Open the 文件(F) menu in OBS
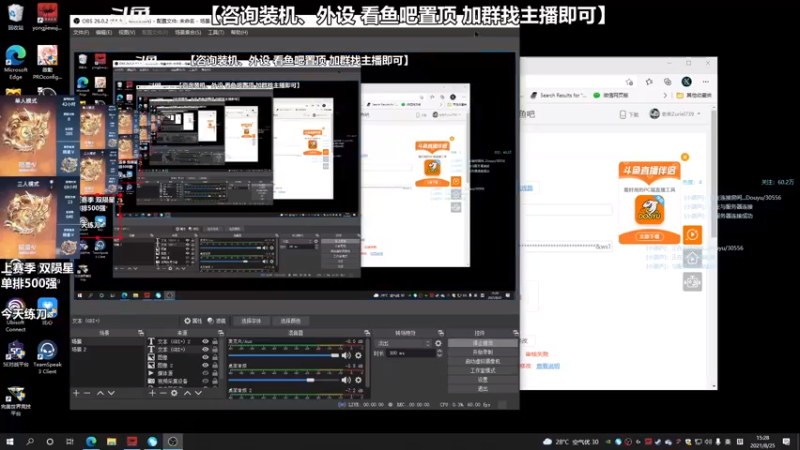 click(x=81, y=32)
